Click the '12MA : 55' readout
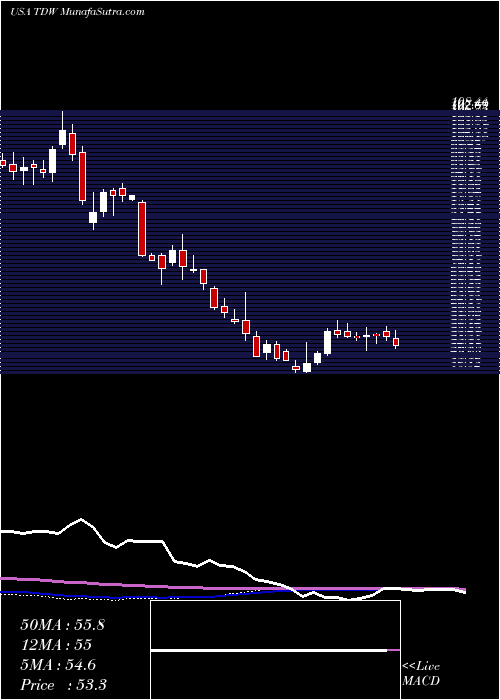The image size is (500, 700). coord(56,645)
